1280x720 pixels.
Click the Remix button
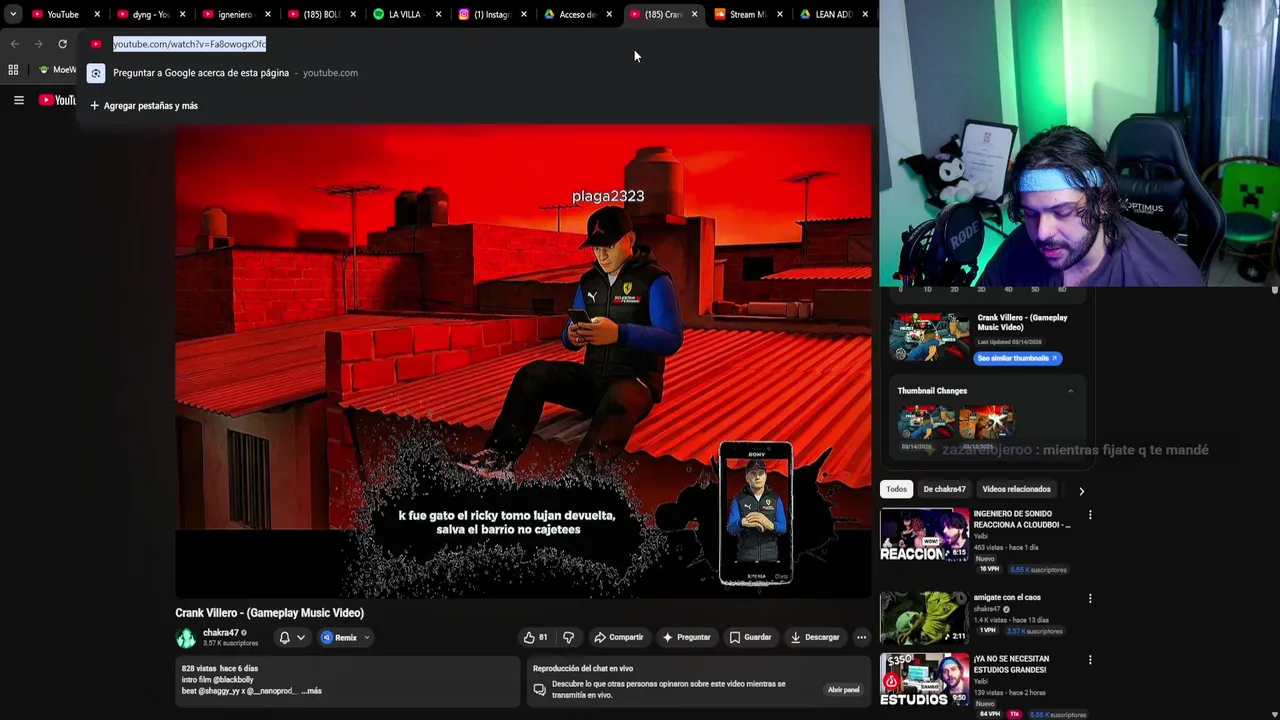(x=339, y=637)
